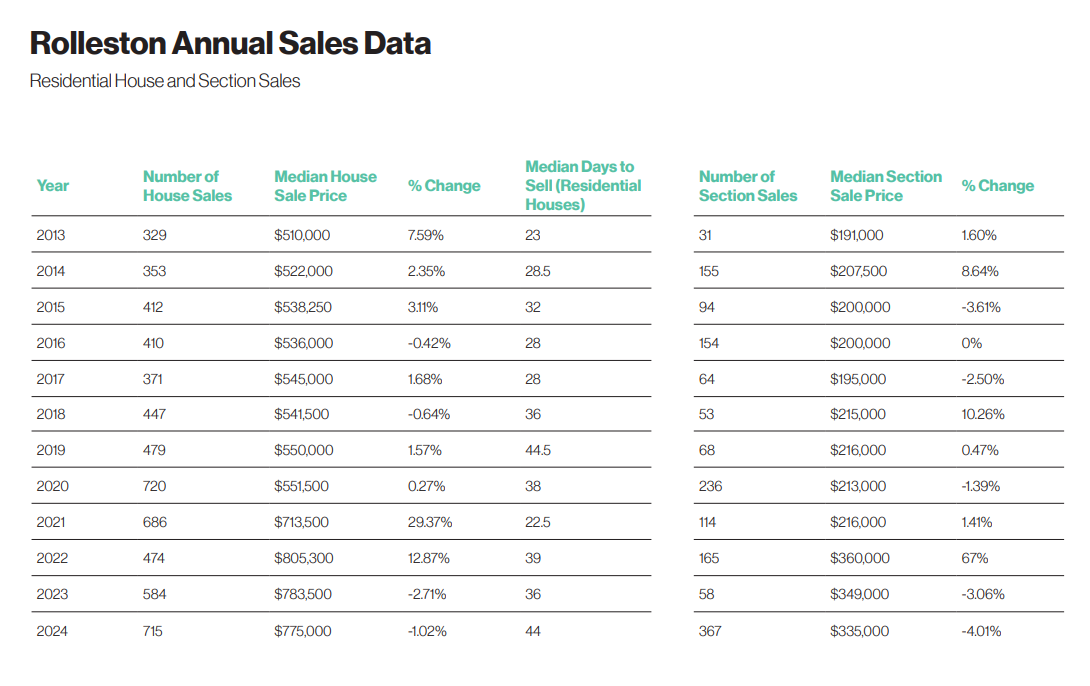Click the 44.5 median days value
The image size is (1090, 686).
(538, 450)
